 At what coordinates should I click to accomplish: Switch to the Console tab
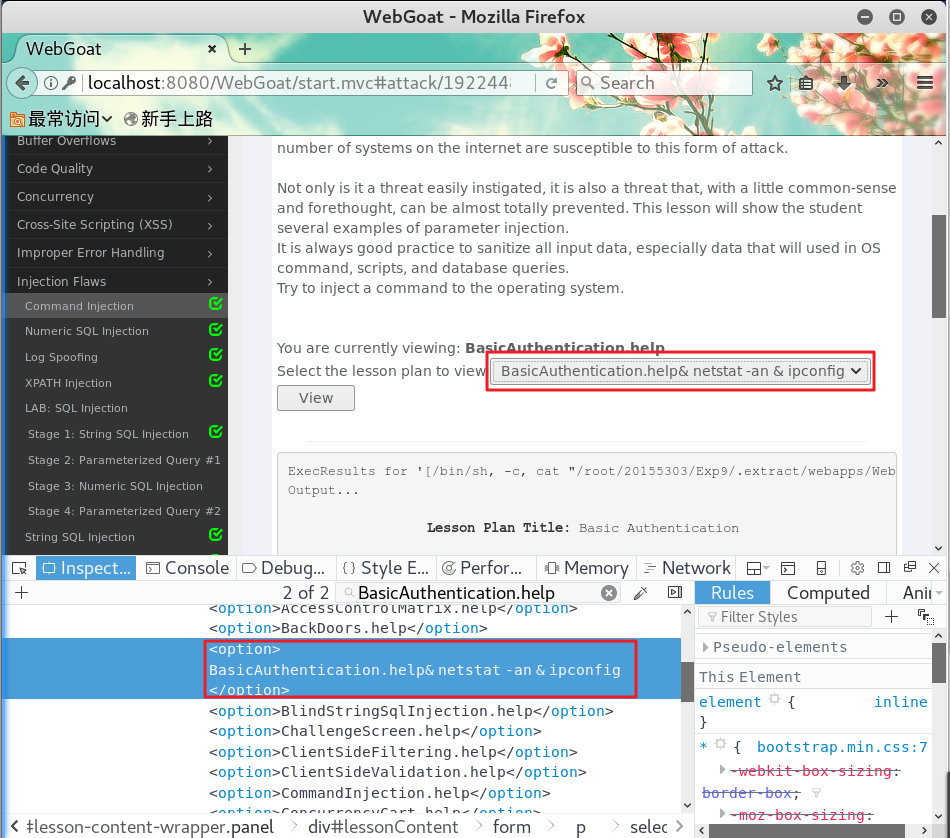[x=188, y=568]
